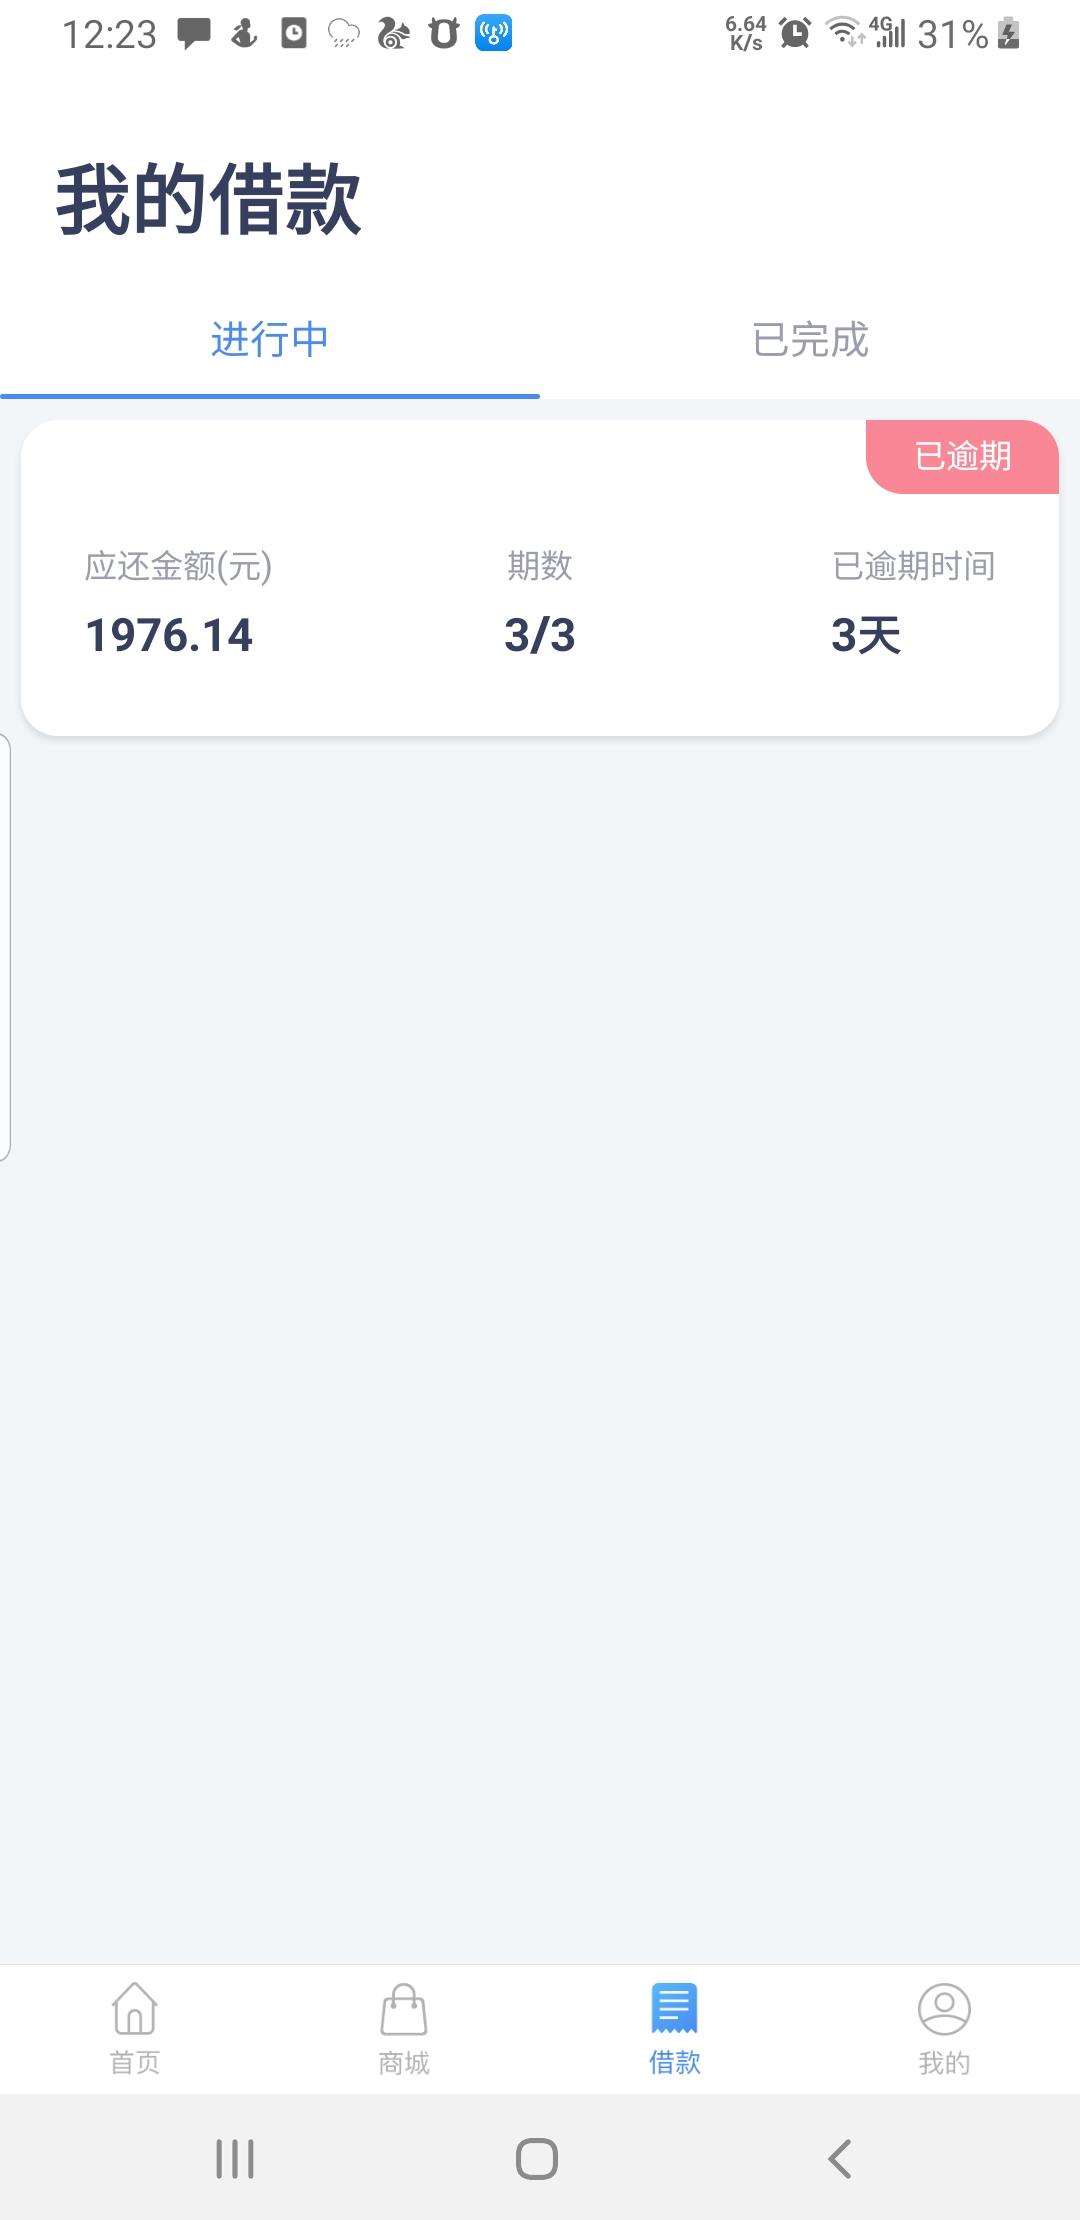The image size is (1080, 2220).
Task: Open the overdue loan card
Action: coord(540,578)
